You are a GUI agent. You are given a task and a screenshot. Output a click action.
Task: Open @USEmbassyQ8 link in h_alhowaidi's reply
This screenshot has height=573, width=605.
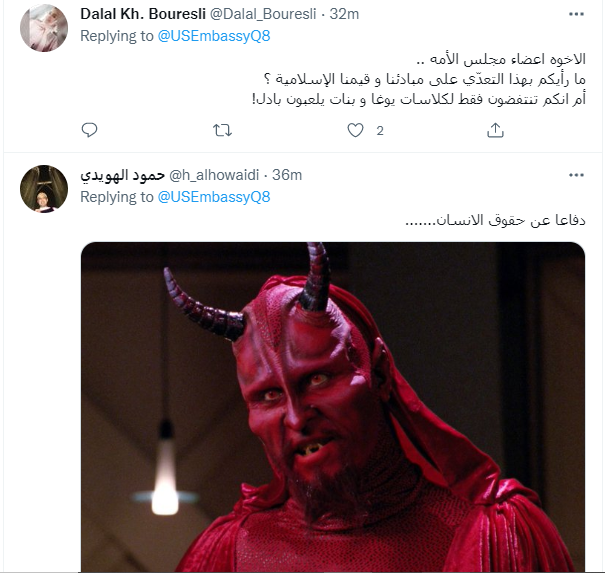(214, 197)
